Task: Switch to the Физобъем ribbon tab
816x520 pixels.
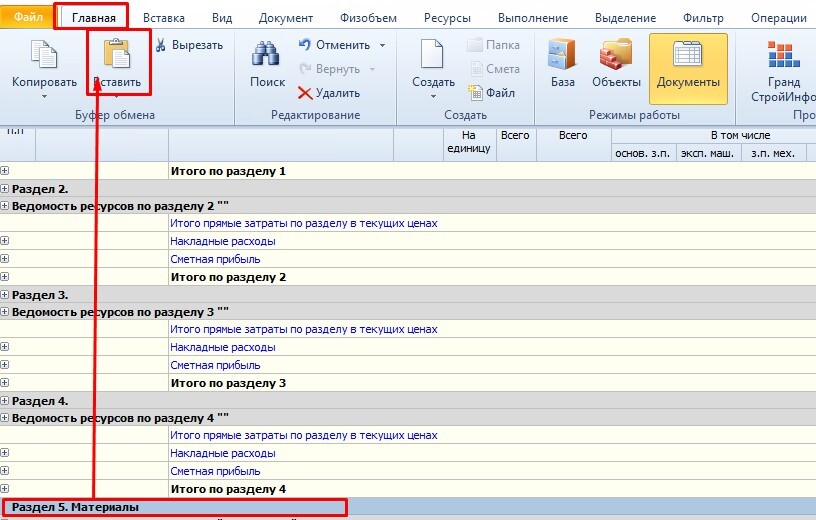Action: [368, 18]
